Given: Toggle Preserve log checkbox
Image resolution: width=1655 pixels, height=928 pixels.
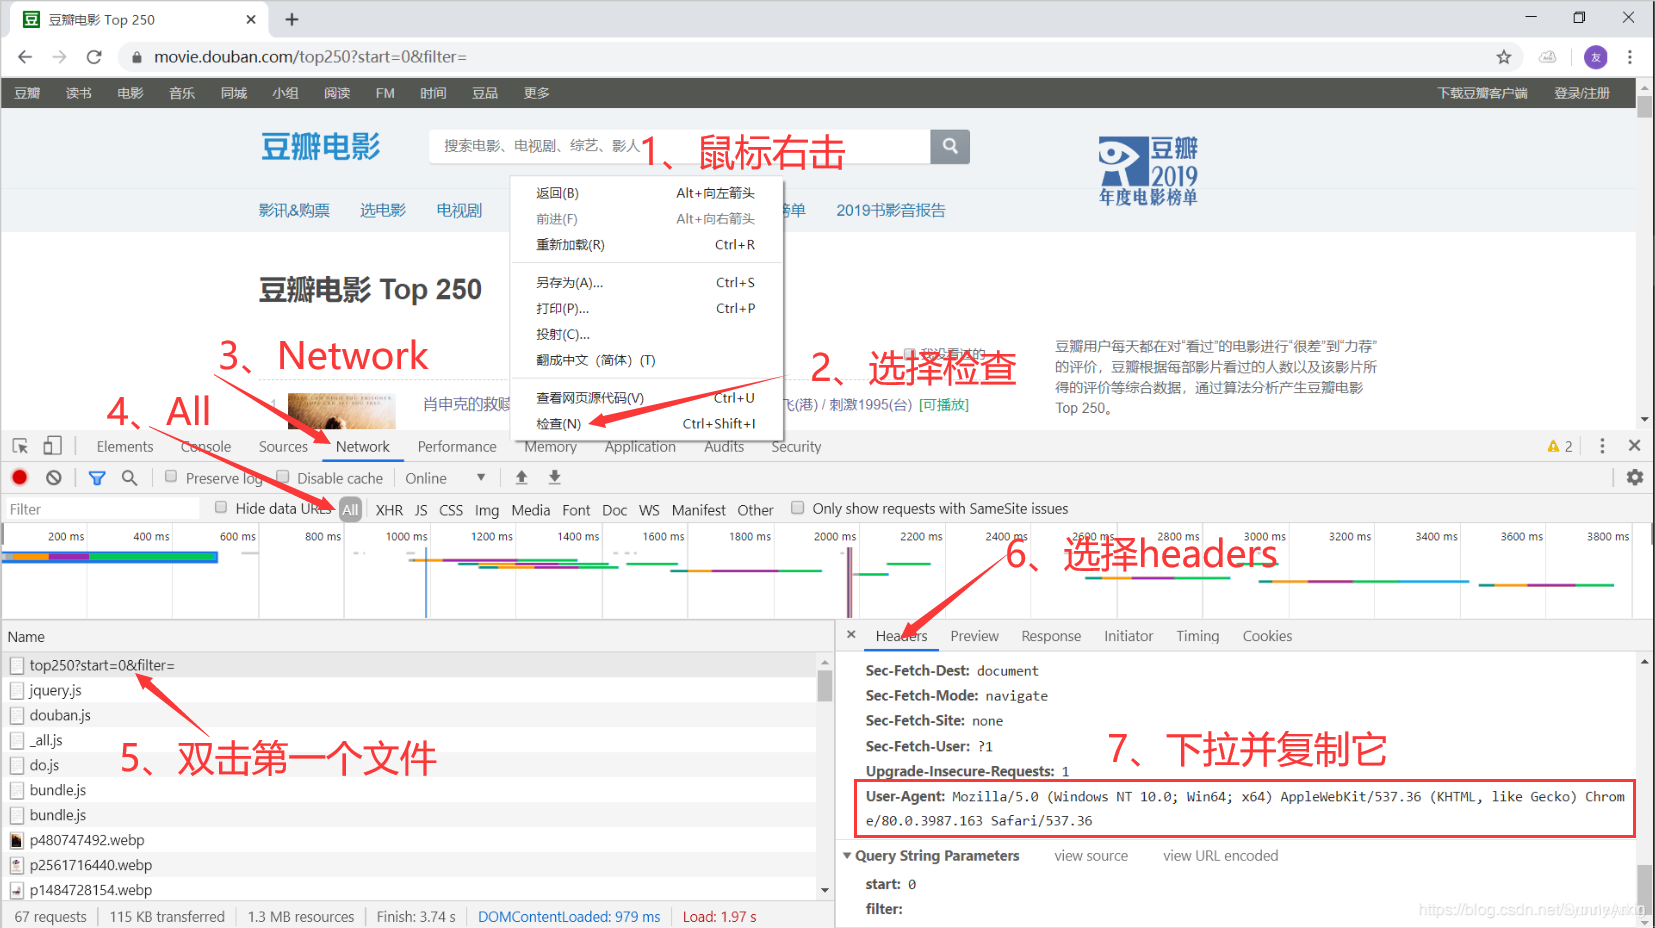Looking at the screenshot, I should pyautogui.click(x=171, y=477).
